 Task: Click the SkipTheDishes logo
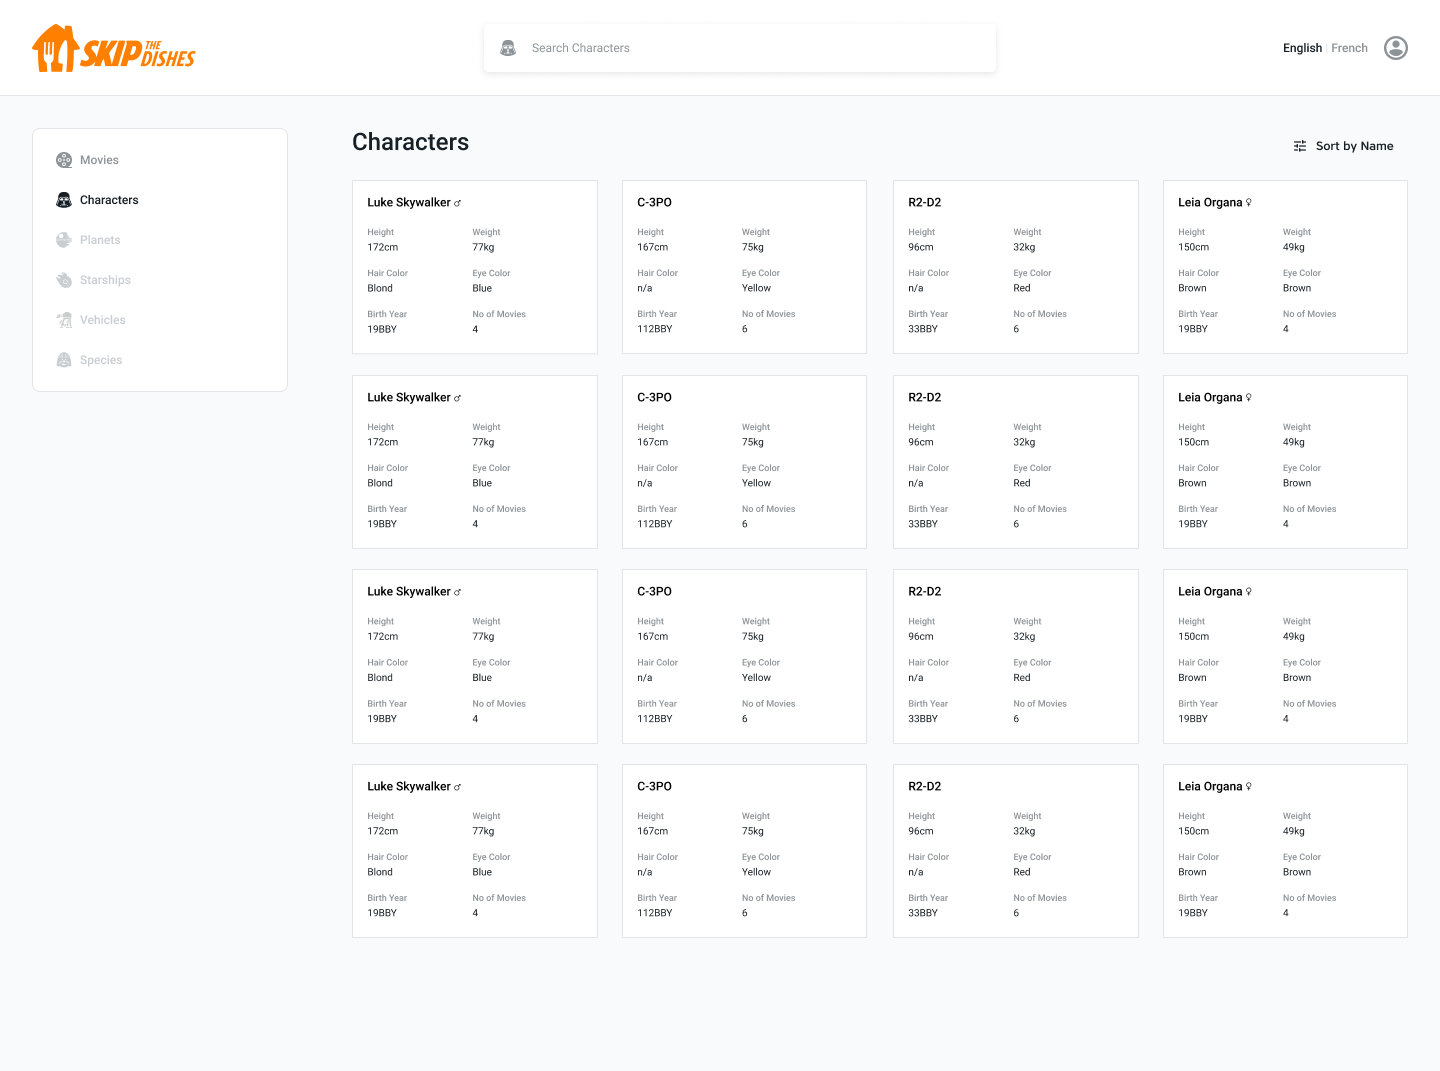(x=113, y=48)
